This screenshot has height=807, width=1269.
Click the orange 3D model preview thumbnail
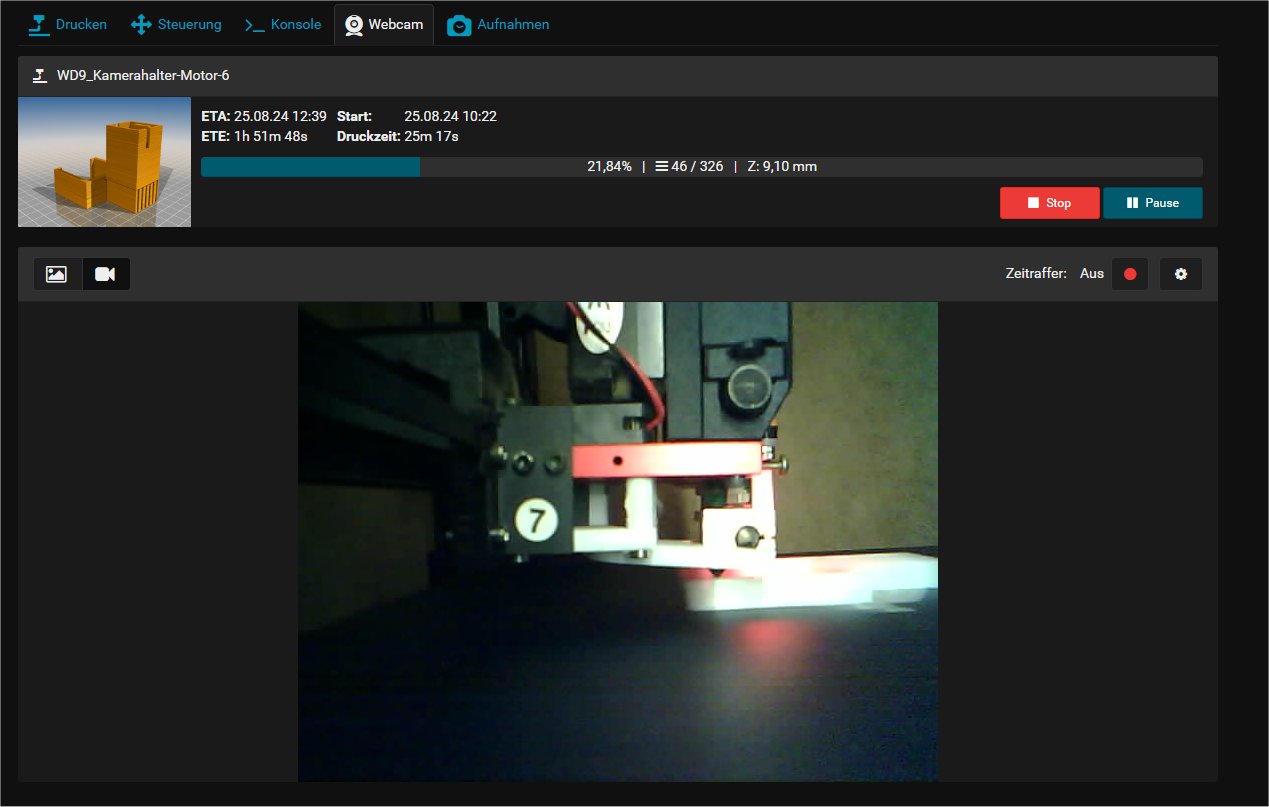pos(104,162)
